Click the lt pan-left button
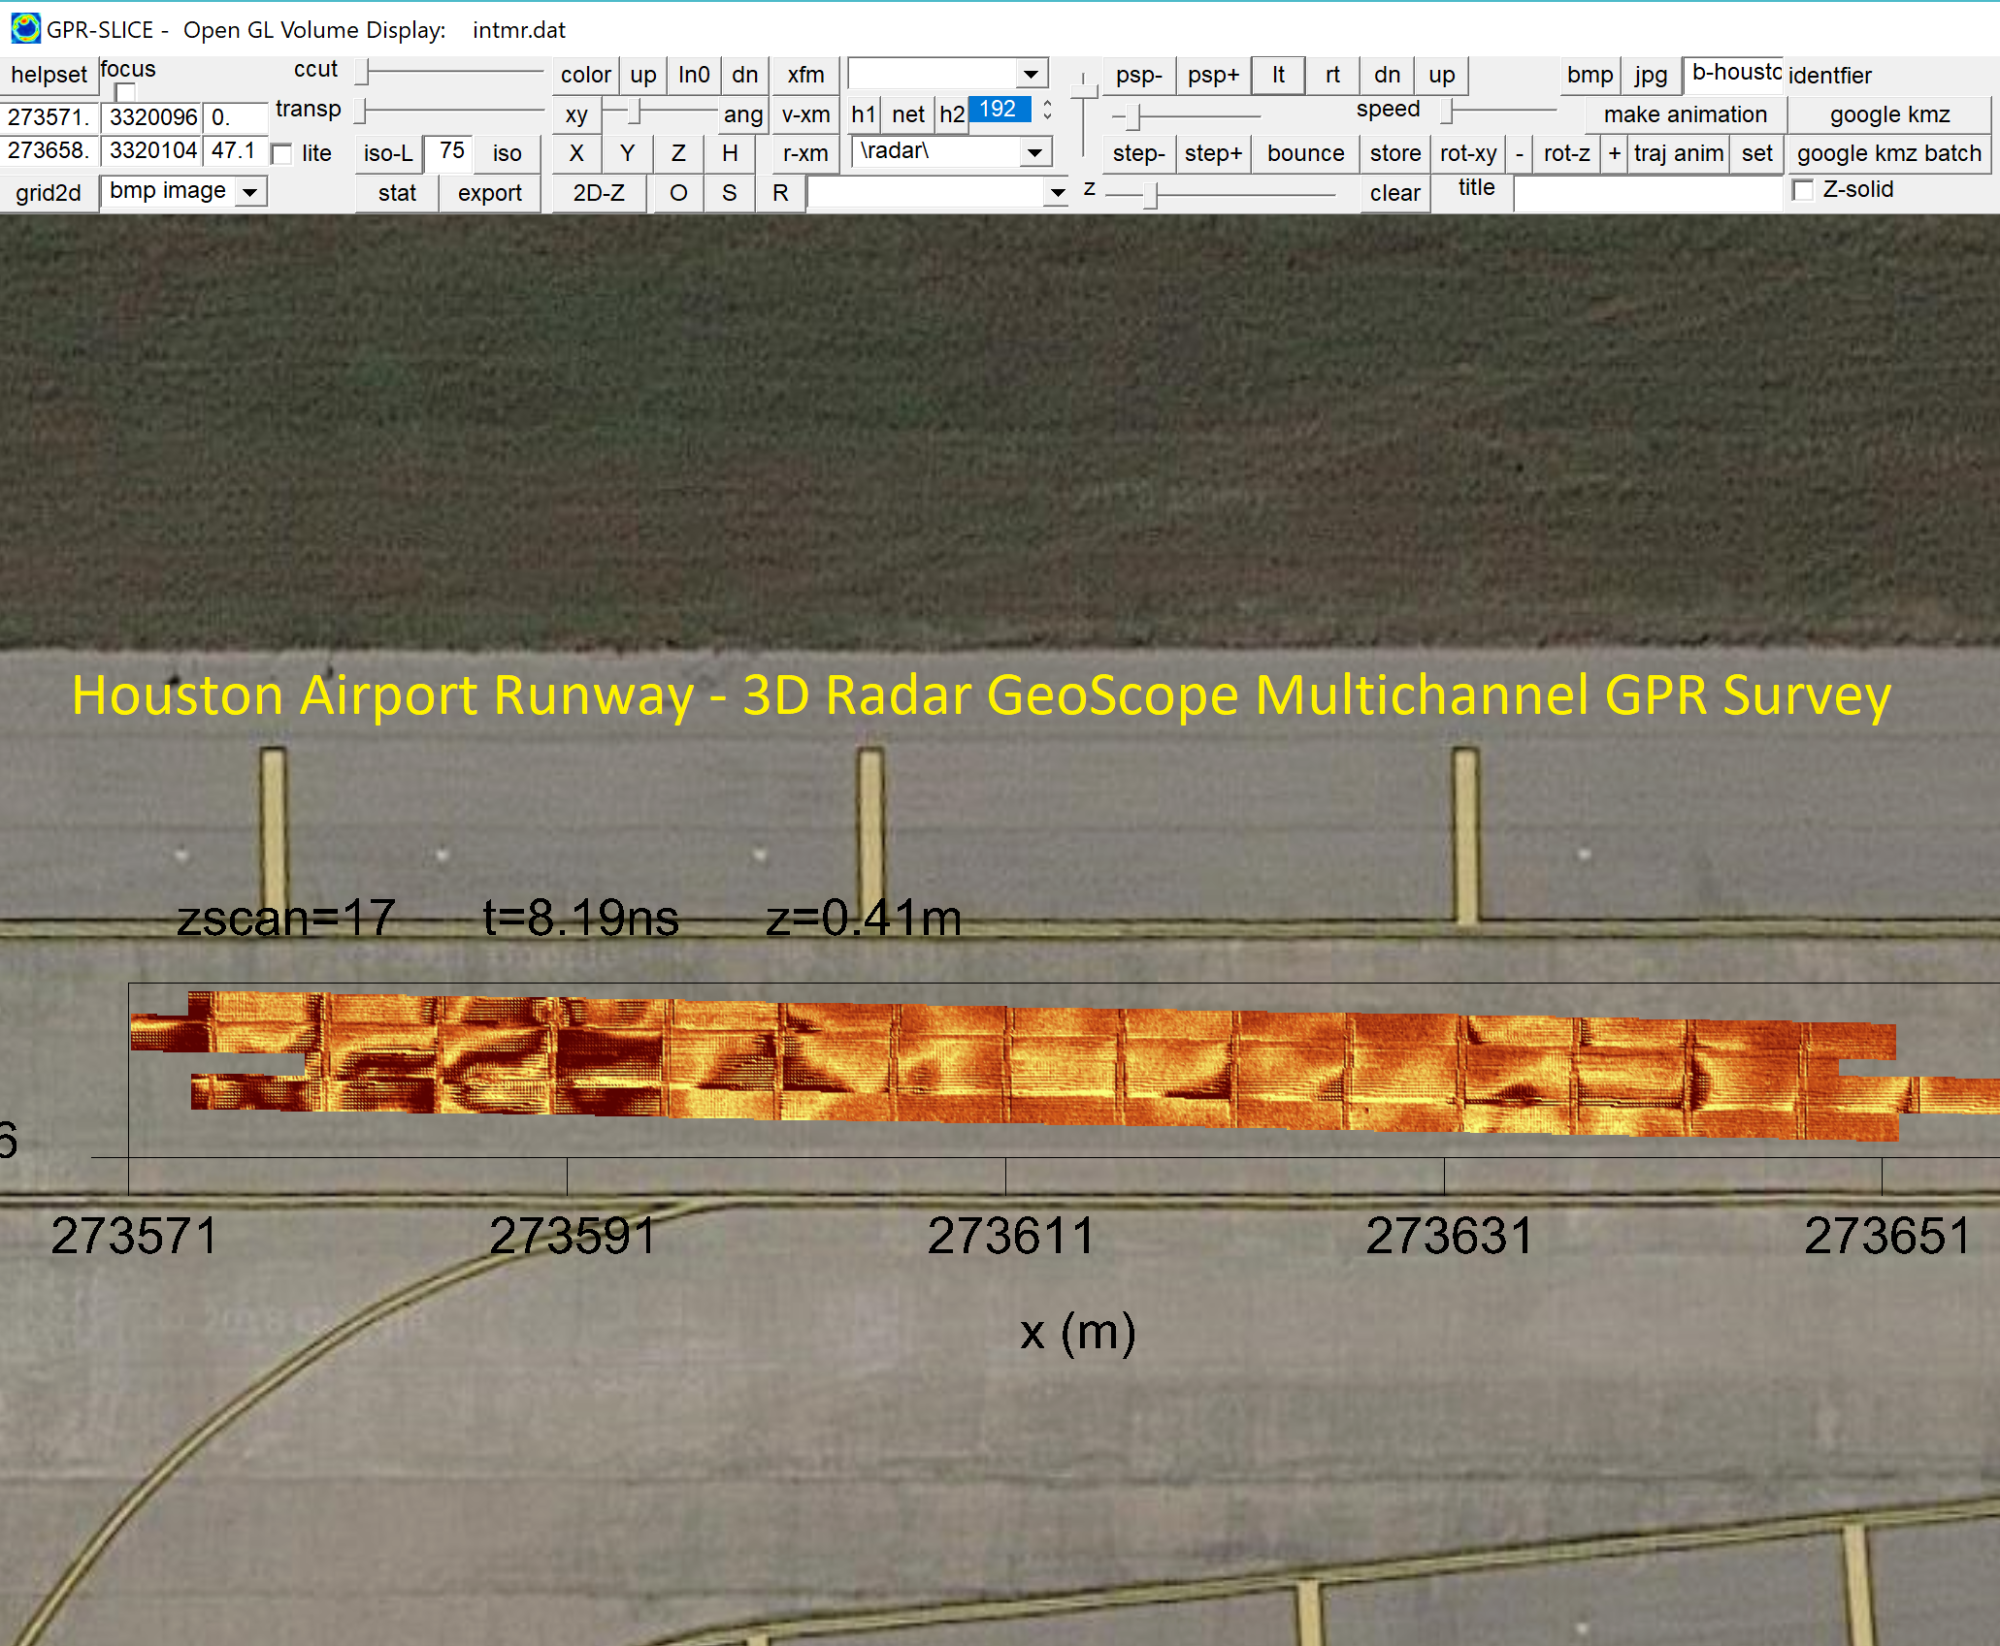The height and width of the screenshot is (1646, 2000). pyautogui.click(x=1278, y=75)
